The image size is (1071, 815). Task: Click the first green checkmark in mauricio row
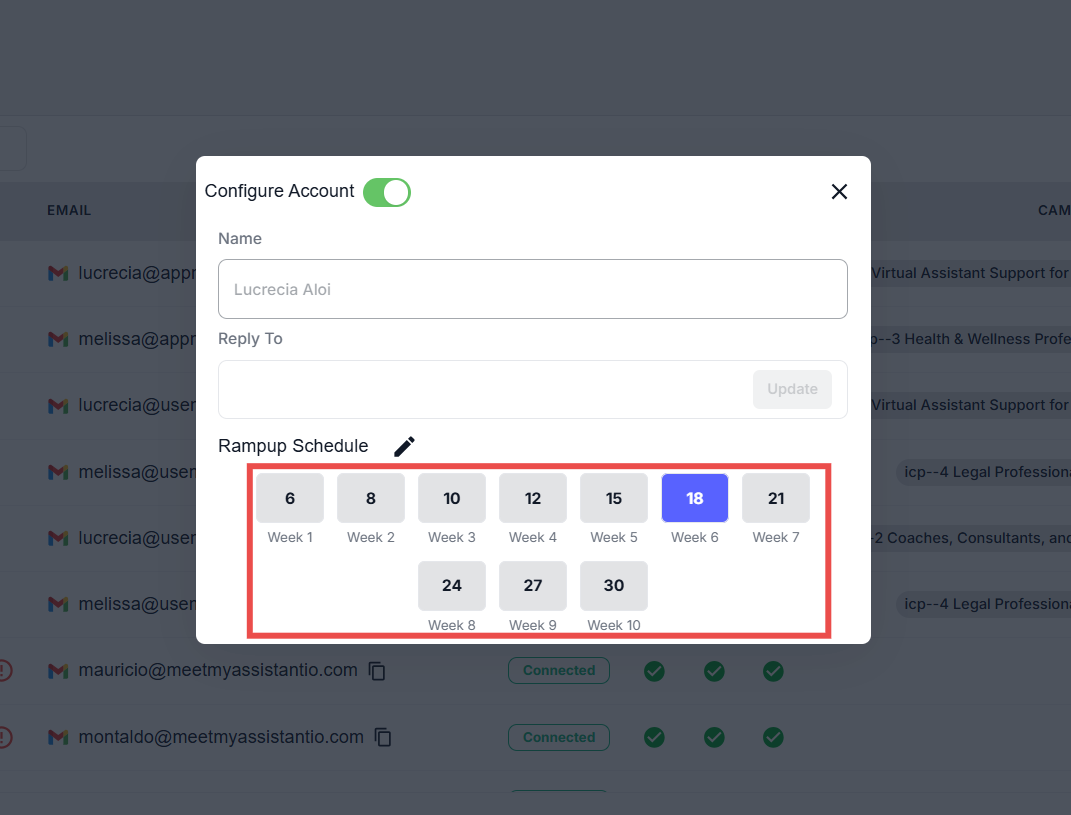point(654,671)
